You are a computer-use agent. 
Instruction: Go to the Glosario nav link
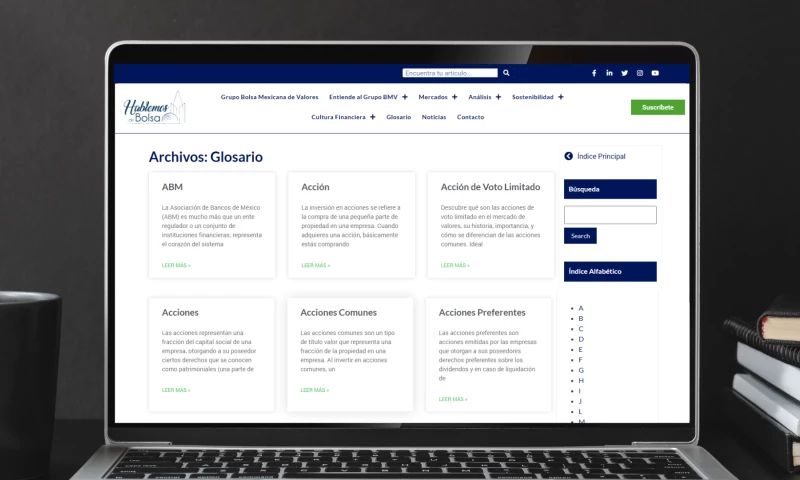click(x=398, y=117)
